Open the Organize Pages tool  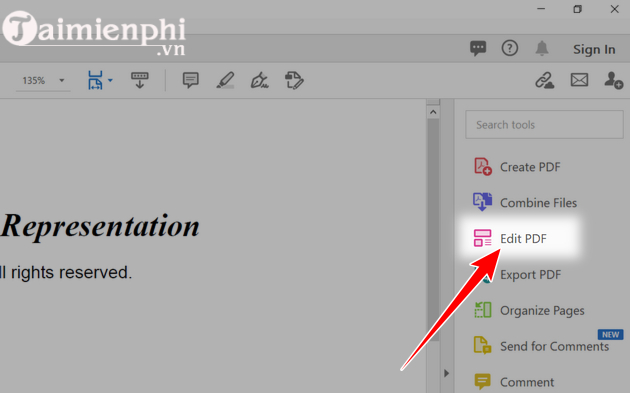tap(529, 310)
